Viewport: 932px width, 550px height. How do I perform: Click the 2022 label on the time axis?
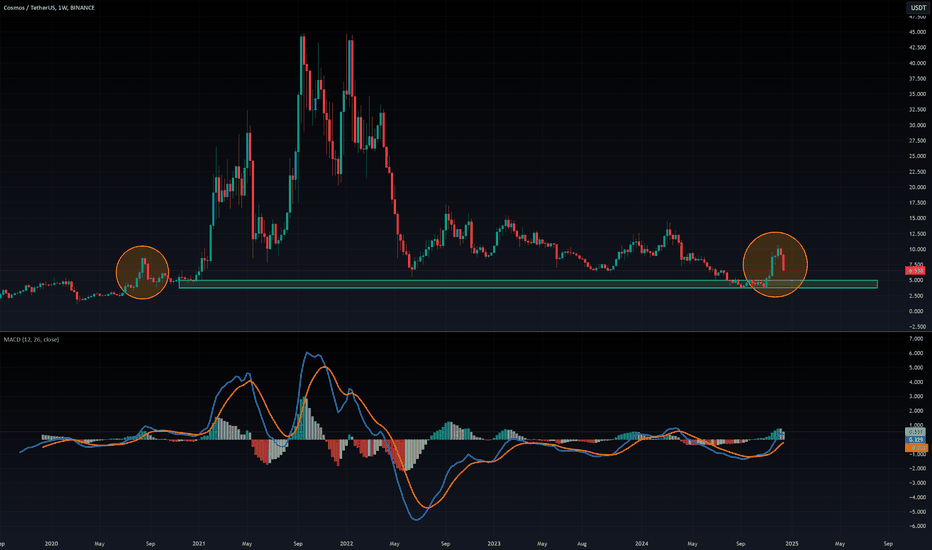coord(347,543)
